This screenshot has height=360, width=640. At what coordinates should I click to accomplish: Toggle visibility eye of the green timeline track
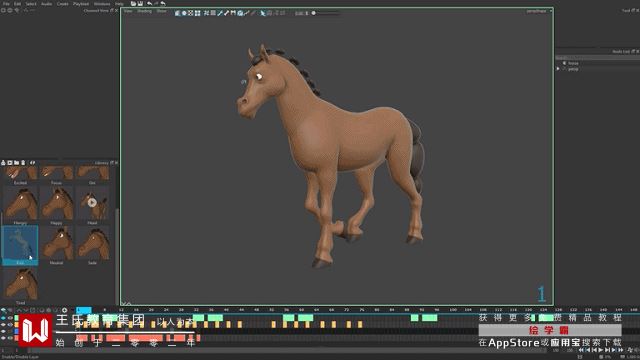(10, 318)
